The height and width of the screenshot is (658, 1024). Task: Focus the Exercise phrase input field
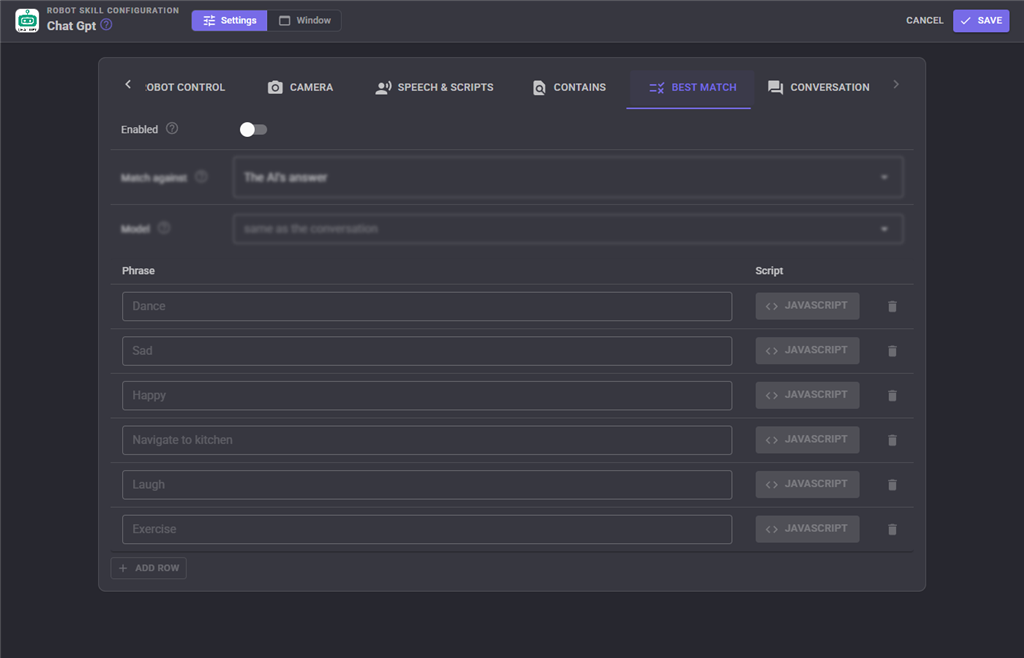427,529
